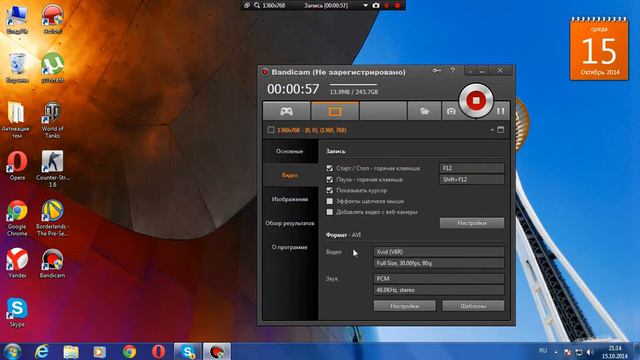Show hidden system tray icons
This screenshot has width=640, height=360.
[556, 351]
